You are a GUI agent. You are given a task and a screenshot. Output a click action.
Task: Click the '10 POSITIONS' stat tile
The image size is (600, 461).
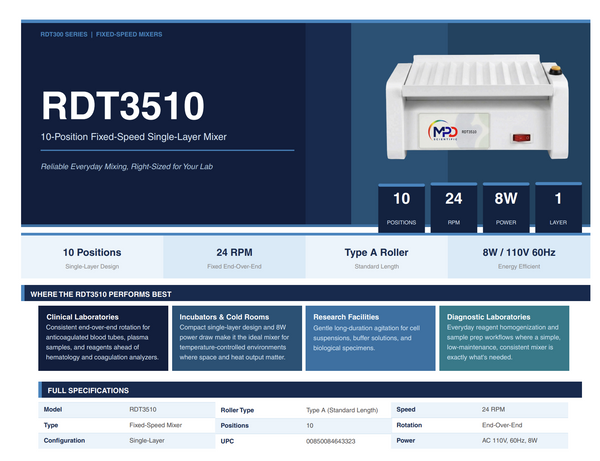(x=401, y=208)
